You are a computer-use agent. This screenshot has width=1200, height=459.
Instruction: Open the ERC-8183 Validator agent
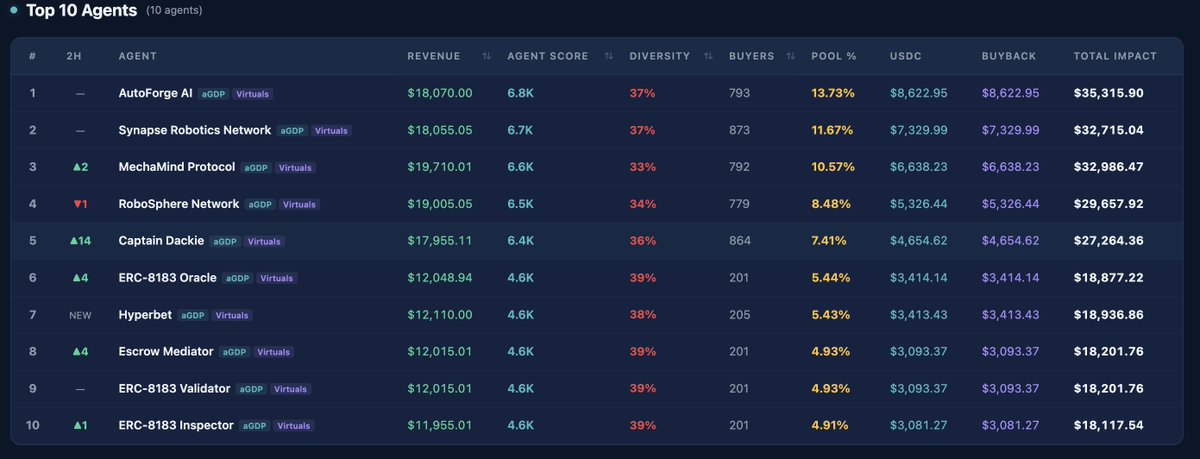pyautogui.click(x=174, y=388)
